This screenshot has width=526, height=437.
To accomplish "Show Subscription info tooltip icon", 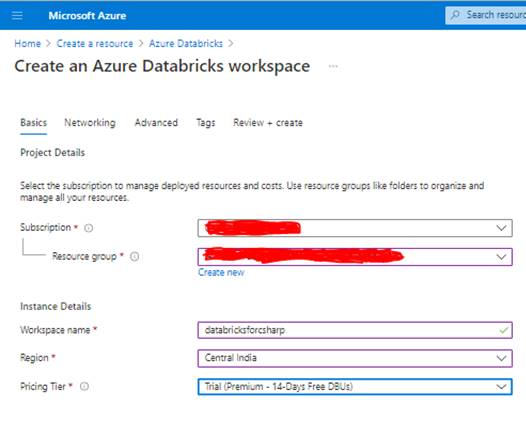I will click(89, 228).
